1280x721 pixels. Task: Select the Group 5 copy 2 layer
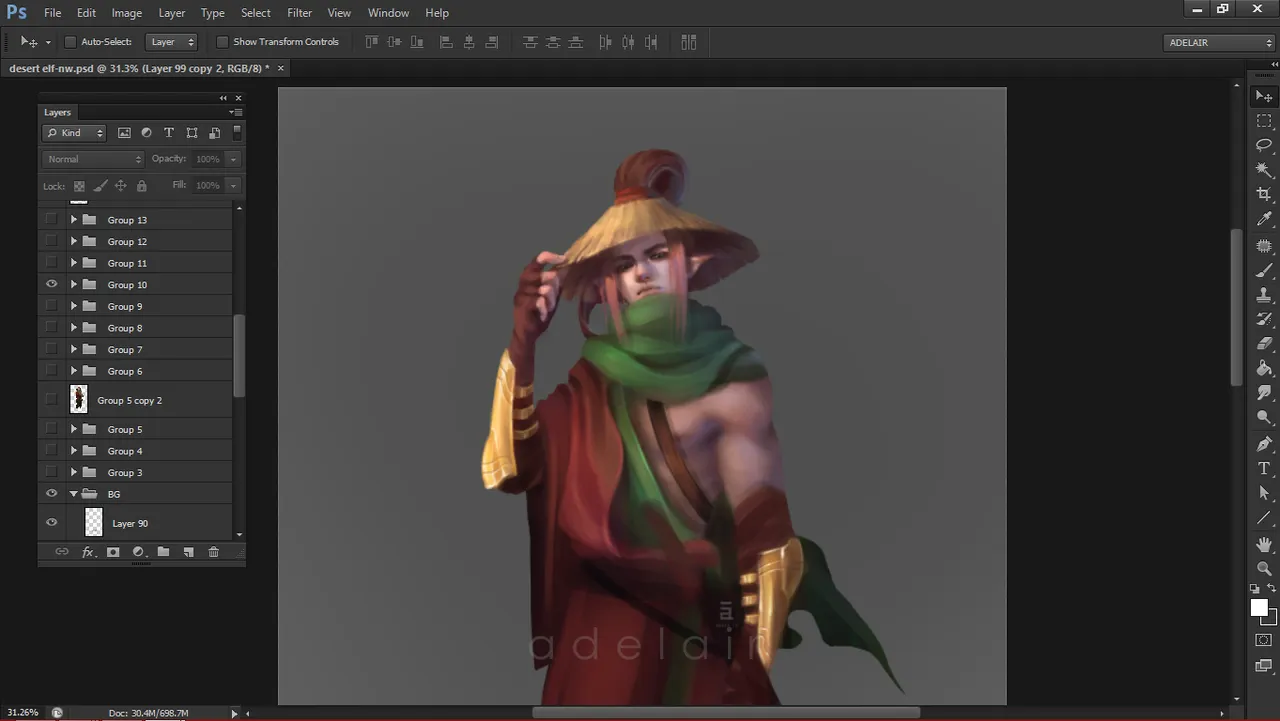(x=130, y=401)
